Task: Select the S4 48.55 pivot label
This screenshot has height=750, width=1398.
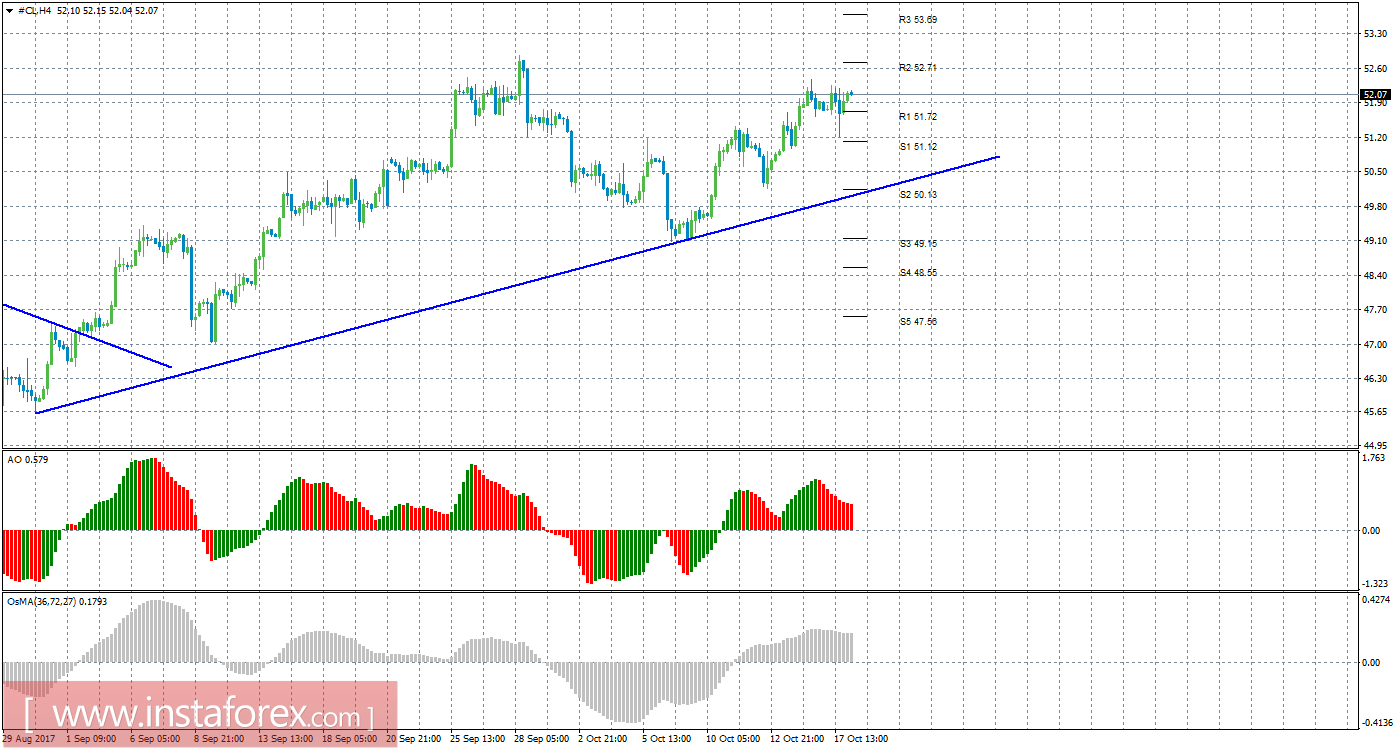Action: [x=918, y=272]
